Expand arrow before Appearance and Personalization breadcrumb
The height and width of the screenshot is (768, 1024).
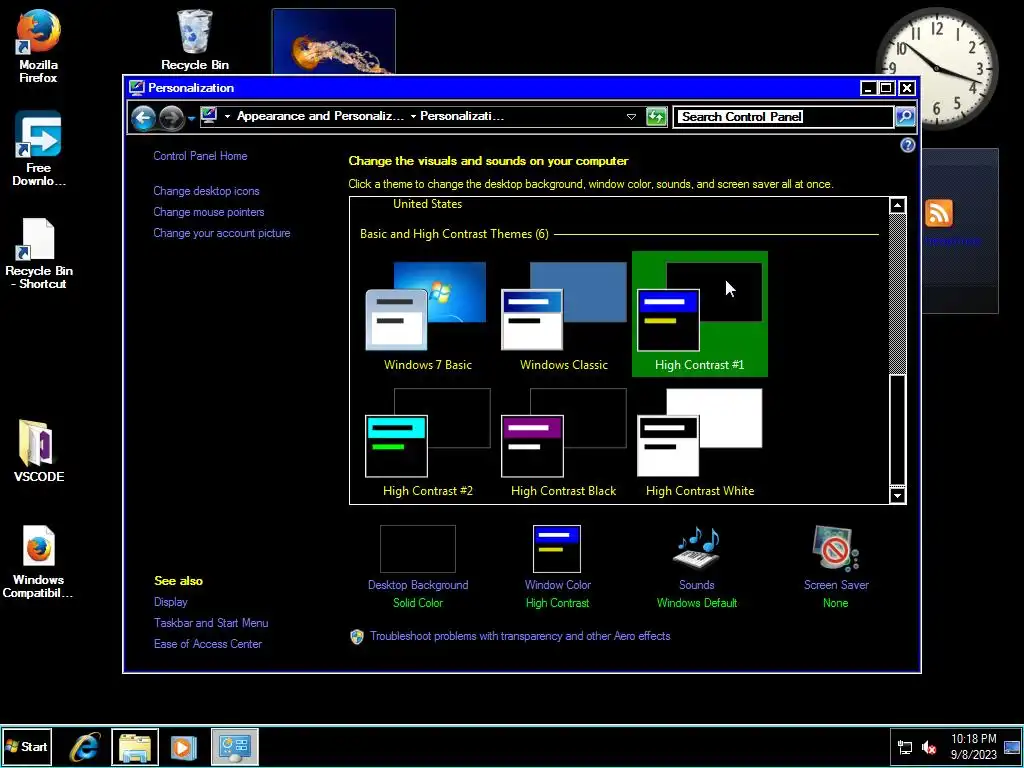click(x=227, y=116)
